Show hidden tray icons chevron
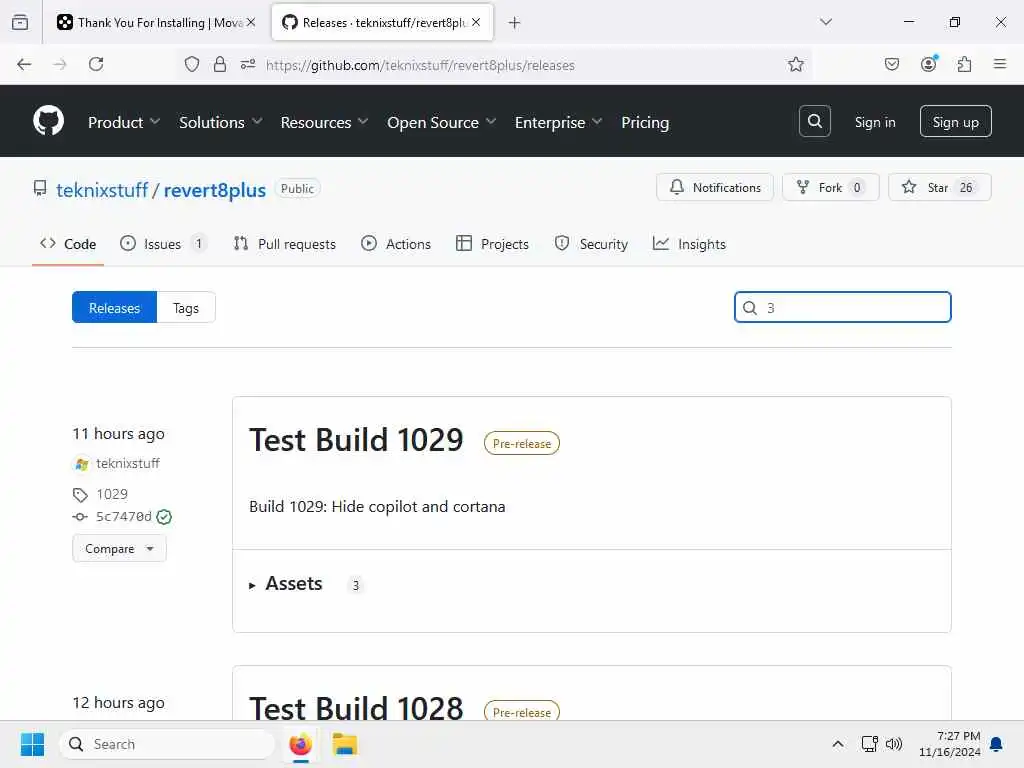Viewport: 1024px width, 768px height. coord(838,744)
